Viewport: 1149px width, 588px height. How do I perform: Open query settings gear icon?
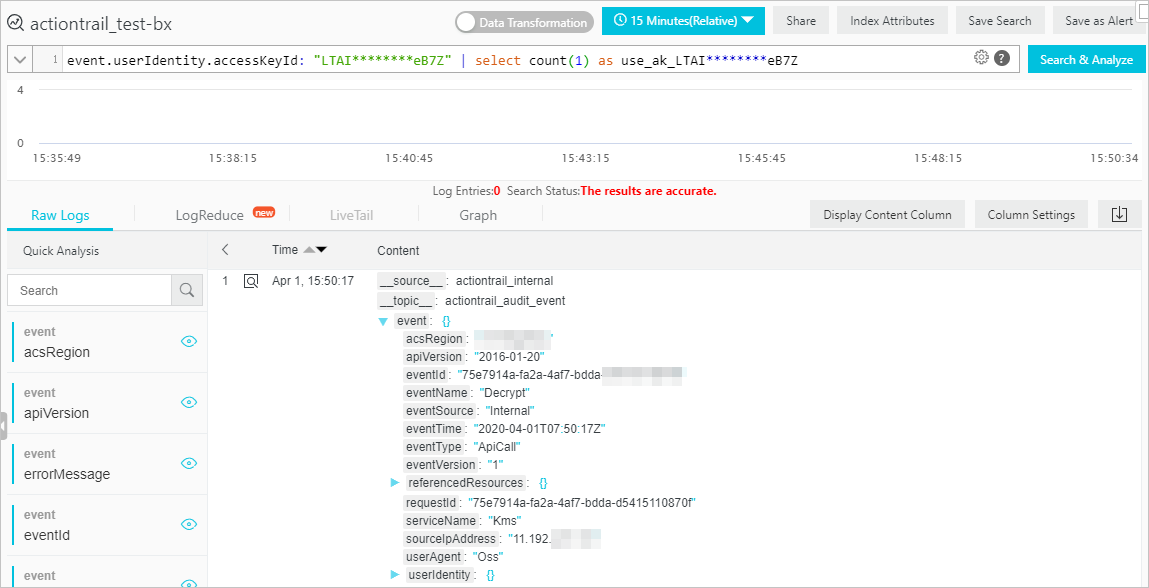pyautogui.click(x=981, y=58)
